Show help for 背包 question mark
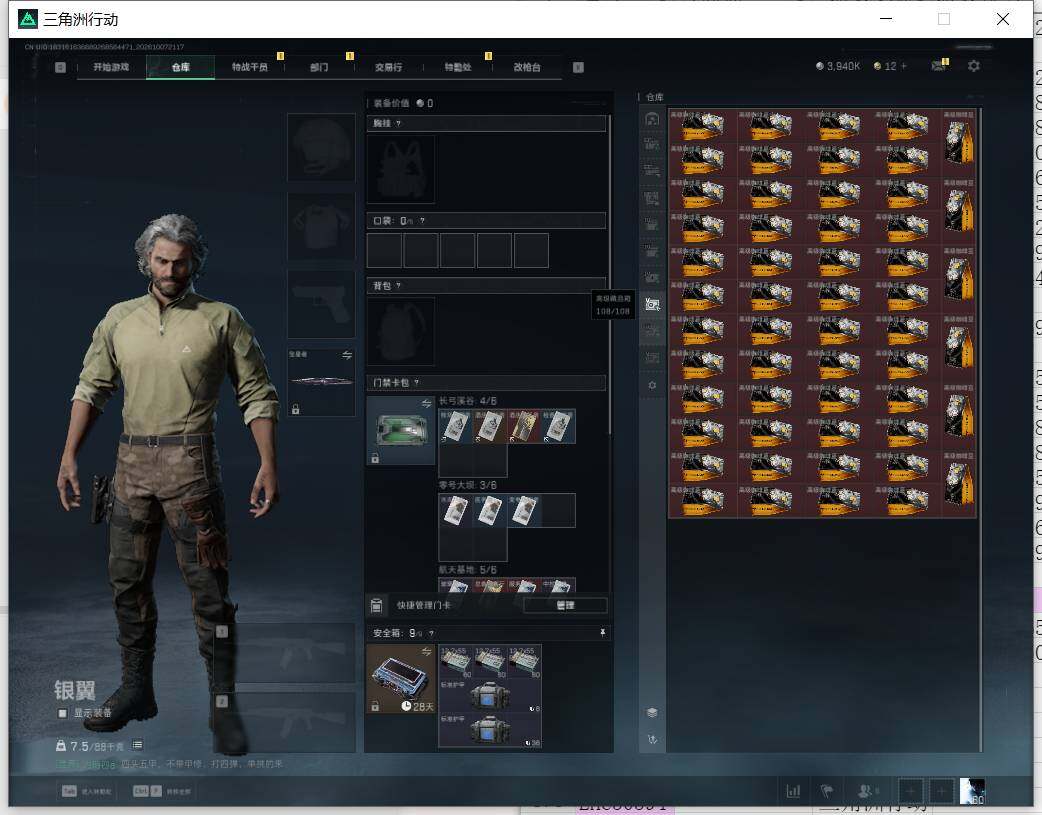This screenshot has width=1042, height=815. tap(398, 286)
